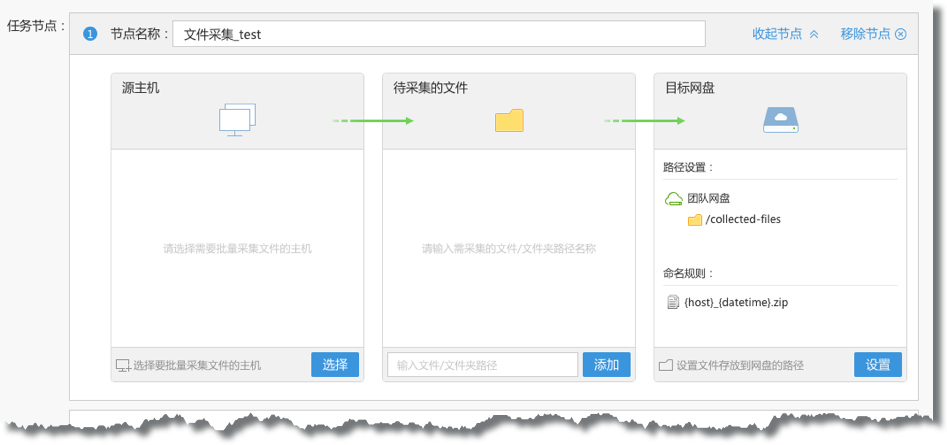Click the green team netdisk cloud icon
Image resolution: width=947 pixels, height=445 pixels.
(673, 199)
